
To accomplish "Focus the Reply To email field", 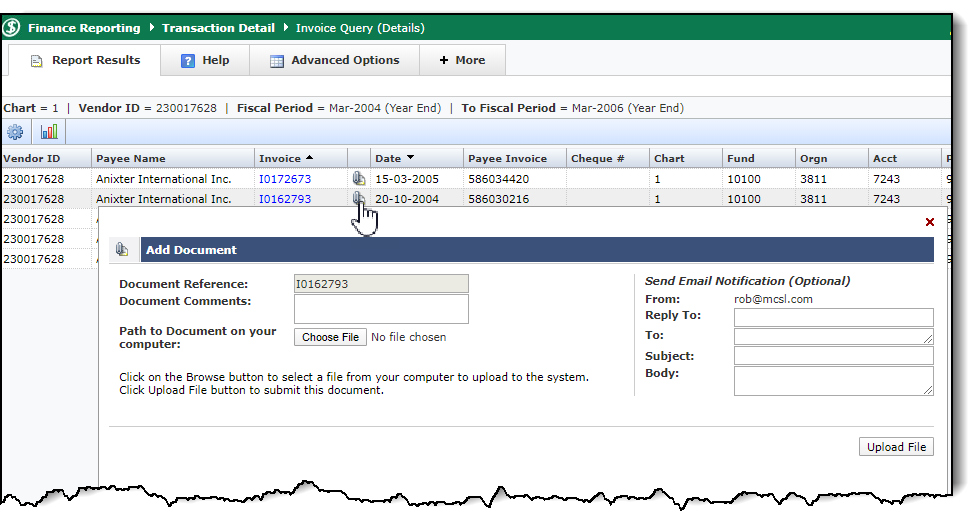I will tap(833, 317).
